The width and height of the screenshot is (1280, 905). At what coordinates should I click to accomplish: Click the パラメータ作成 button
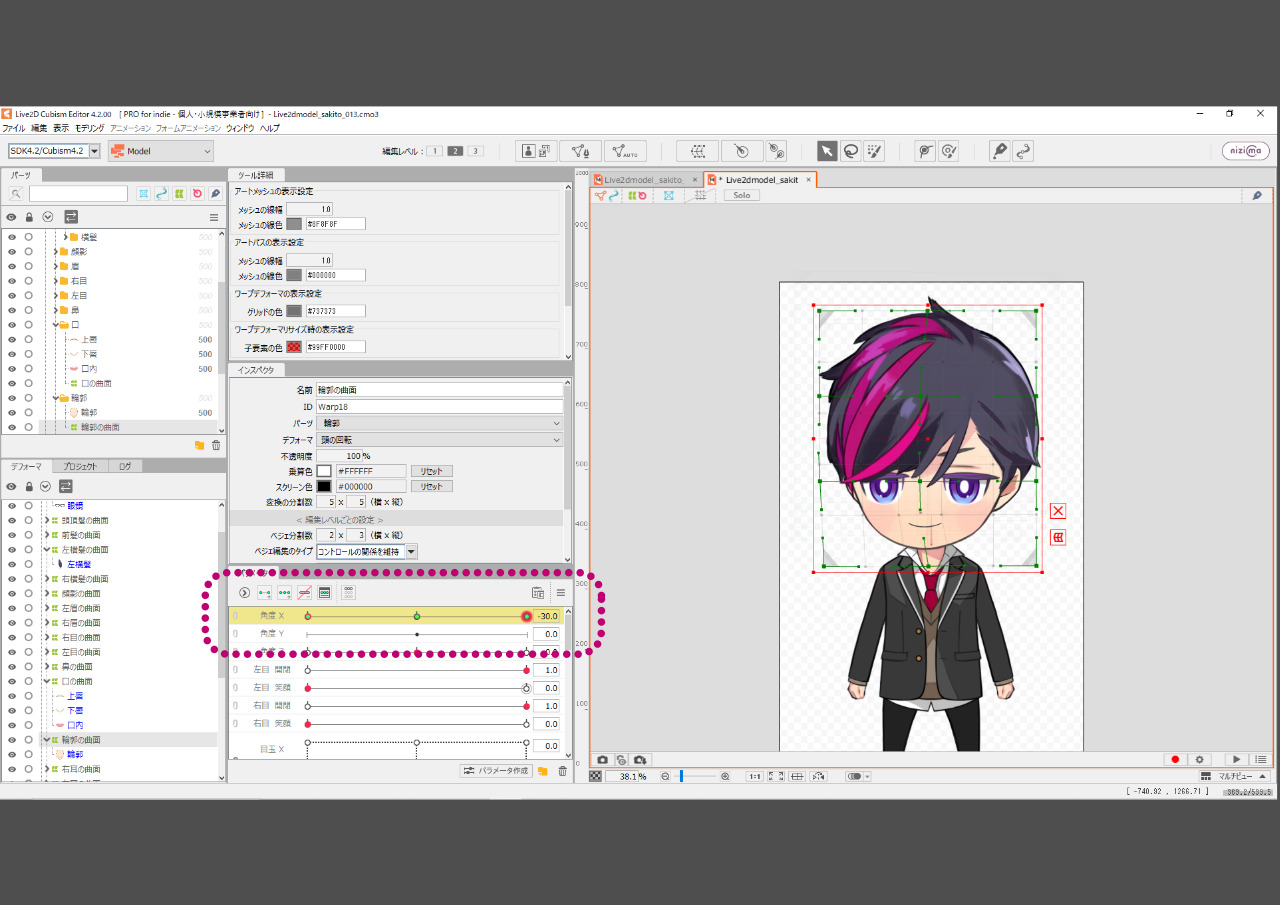point(496,771)
